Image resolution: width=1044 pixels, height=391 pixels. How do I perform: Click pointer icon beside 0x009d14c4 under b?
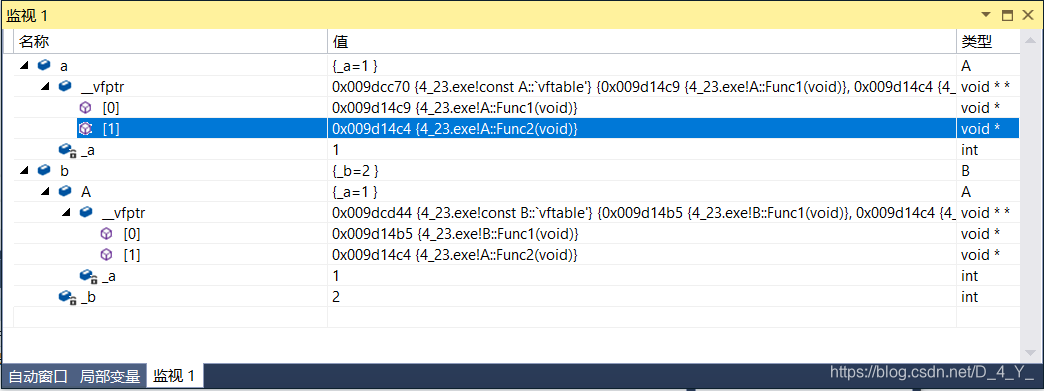107,255
